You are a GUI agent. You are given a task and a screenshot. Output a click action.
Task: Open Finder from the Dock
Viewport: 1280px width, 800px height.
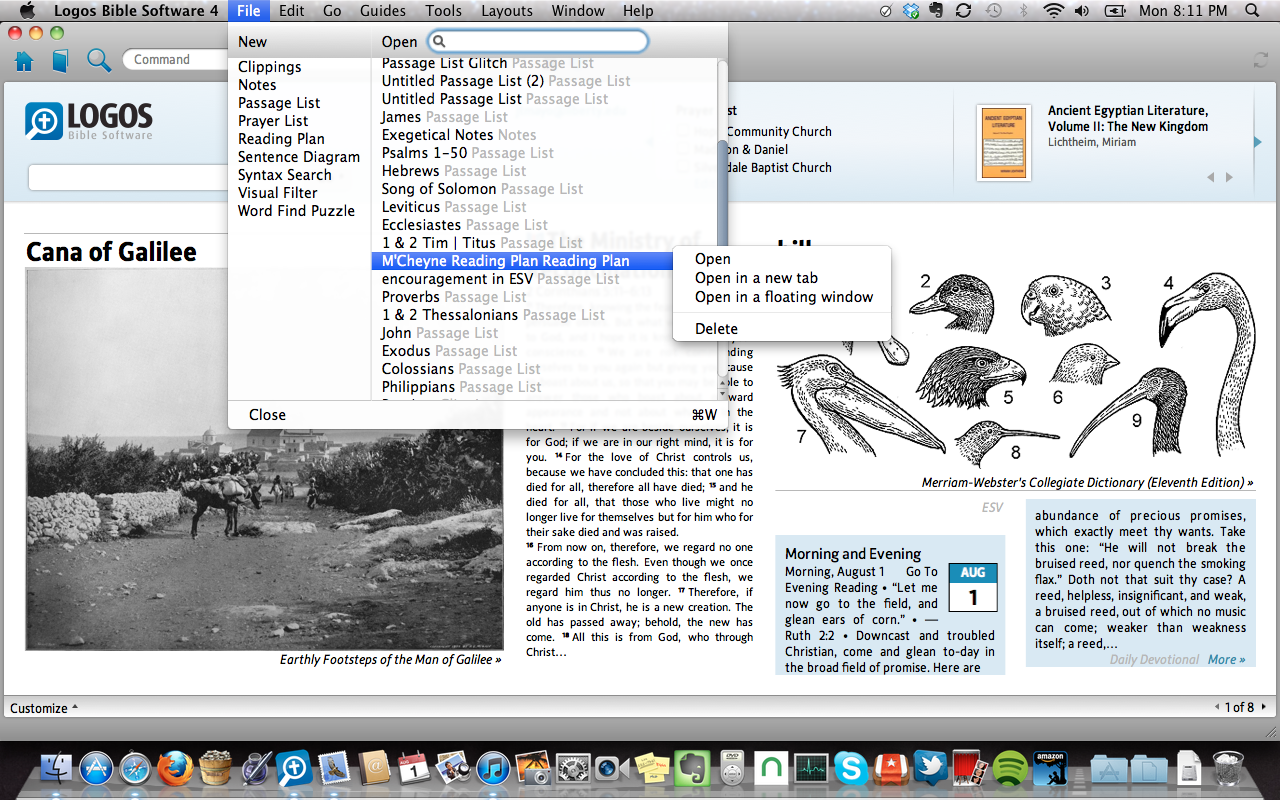(x=57, y=768)
